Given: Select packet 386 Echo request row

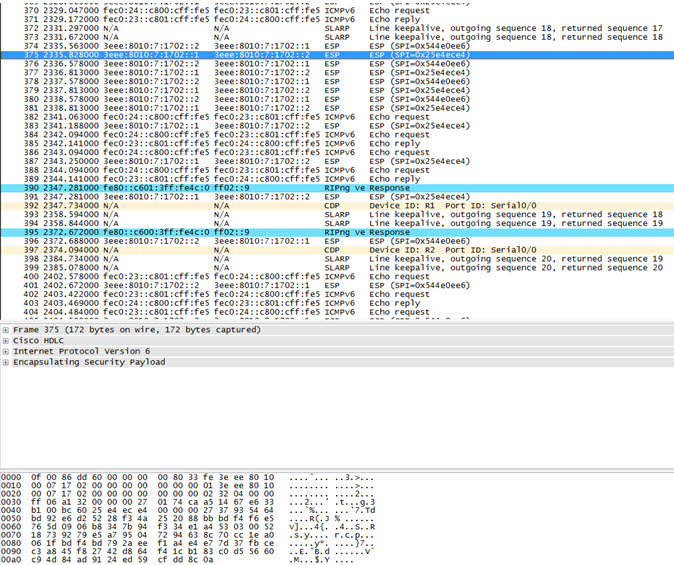Looking at the screenshot, I should (337, 152).
